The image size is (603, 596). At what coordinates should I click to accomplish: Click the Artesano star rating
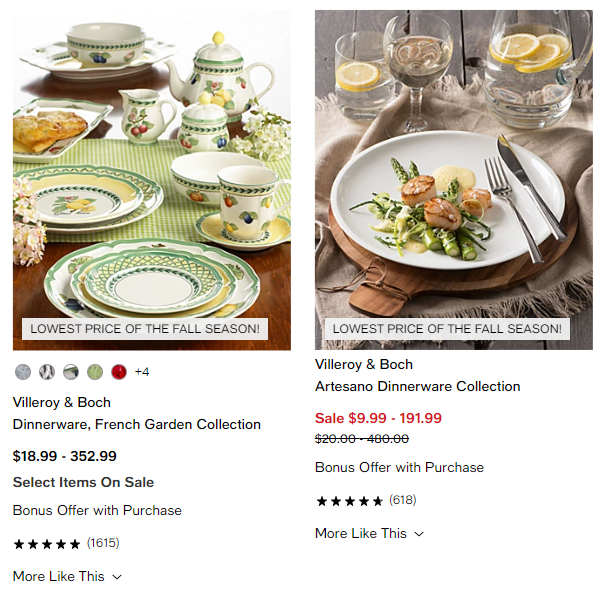coord(350,501)
